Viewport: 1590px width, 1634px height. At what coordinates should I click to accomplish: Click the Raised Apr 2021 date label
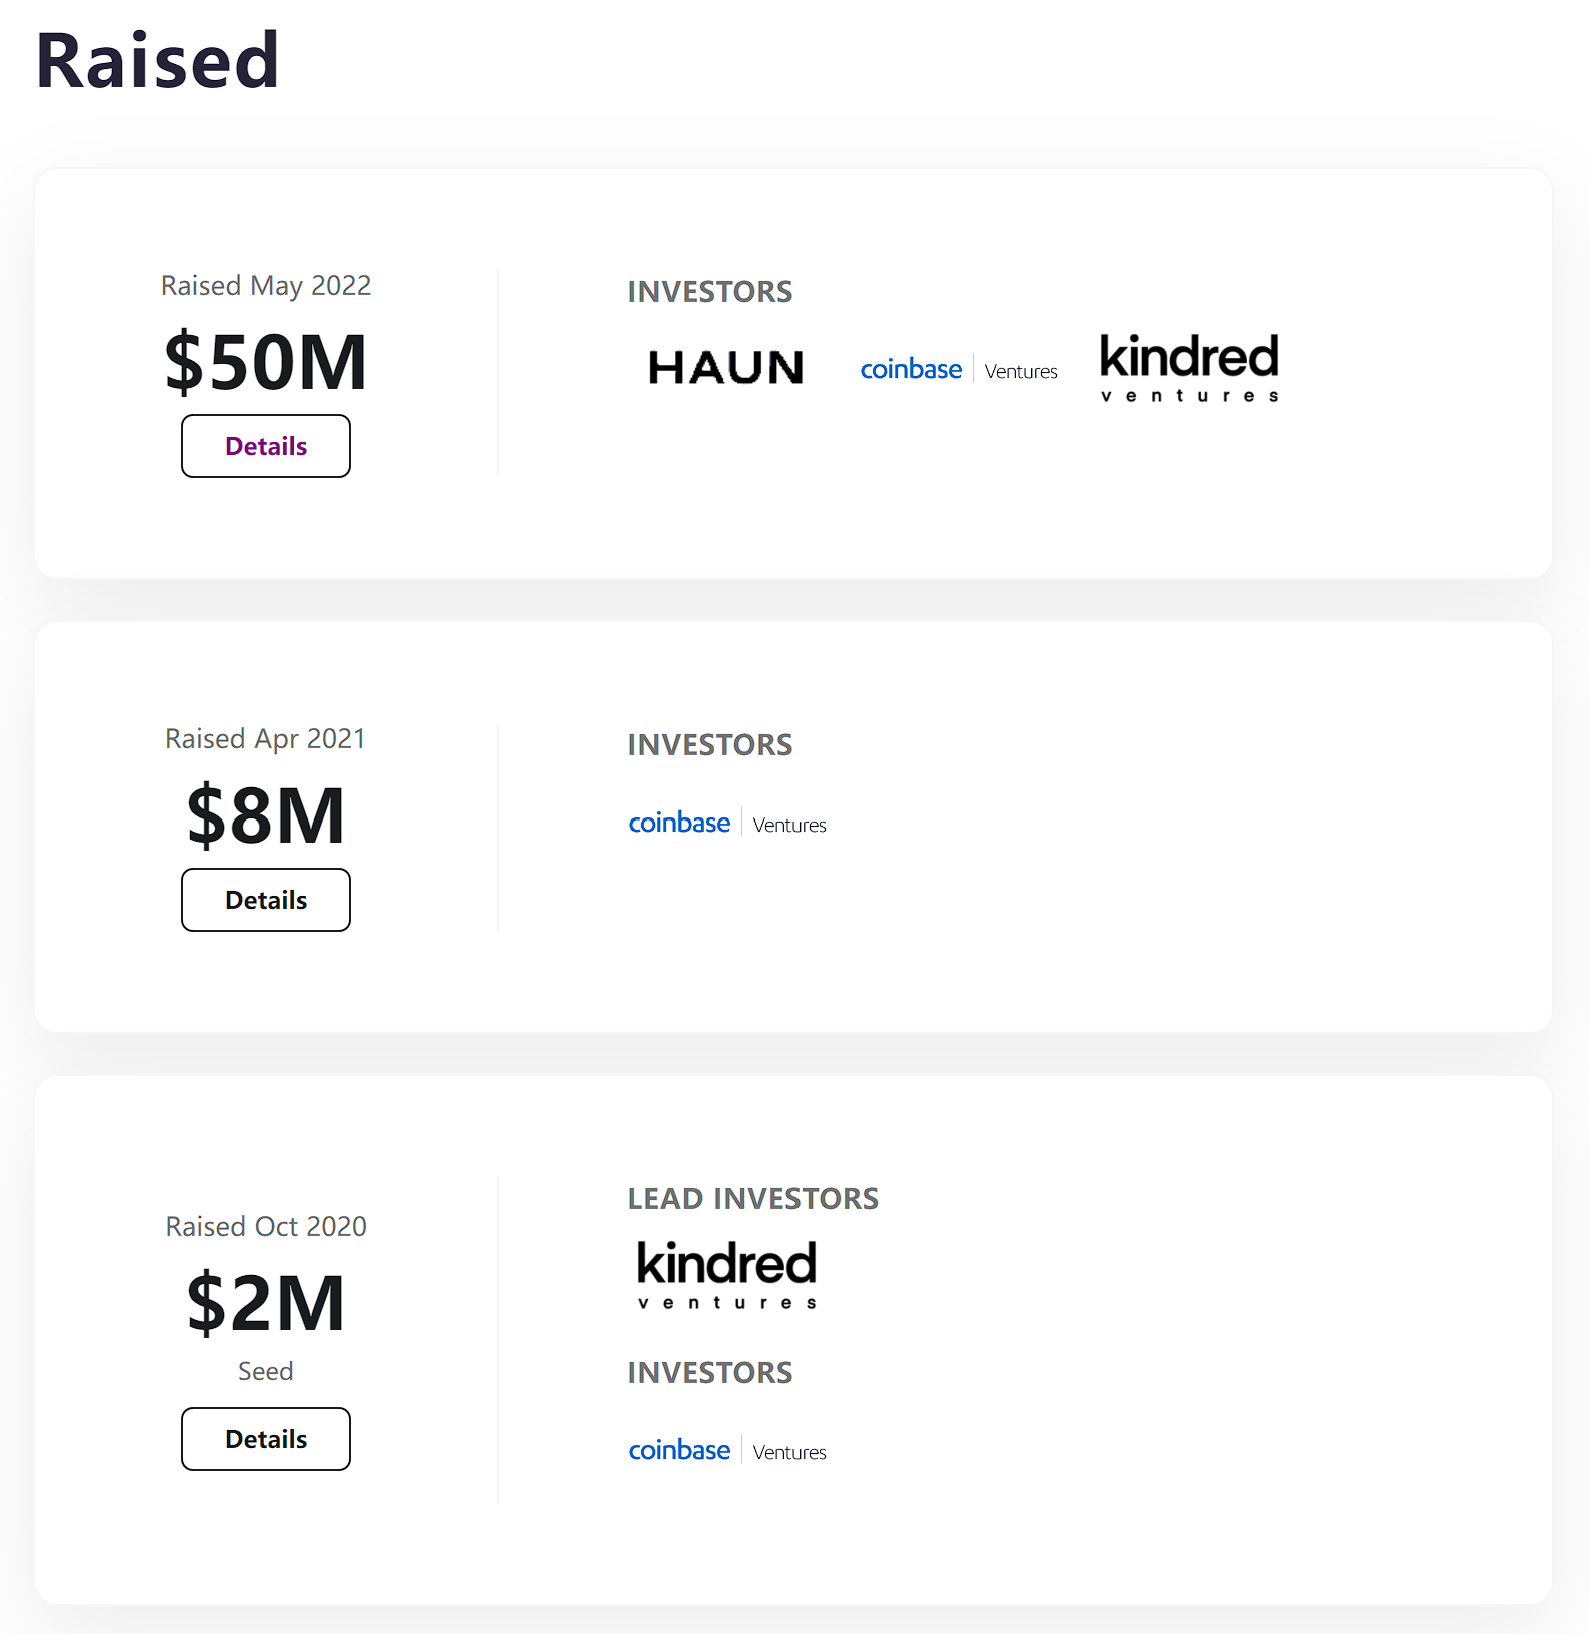click(266, 739)
